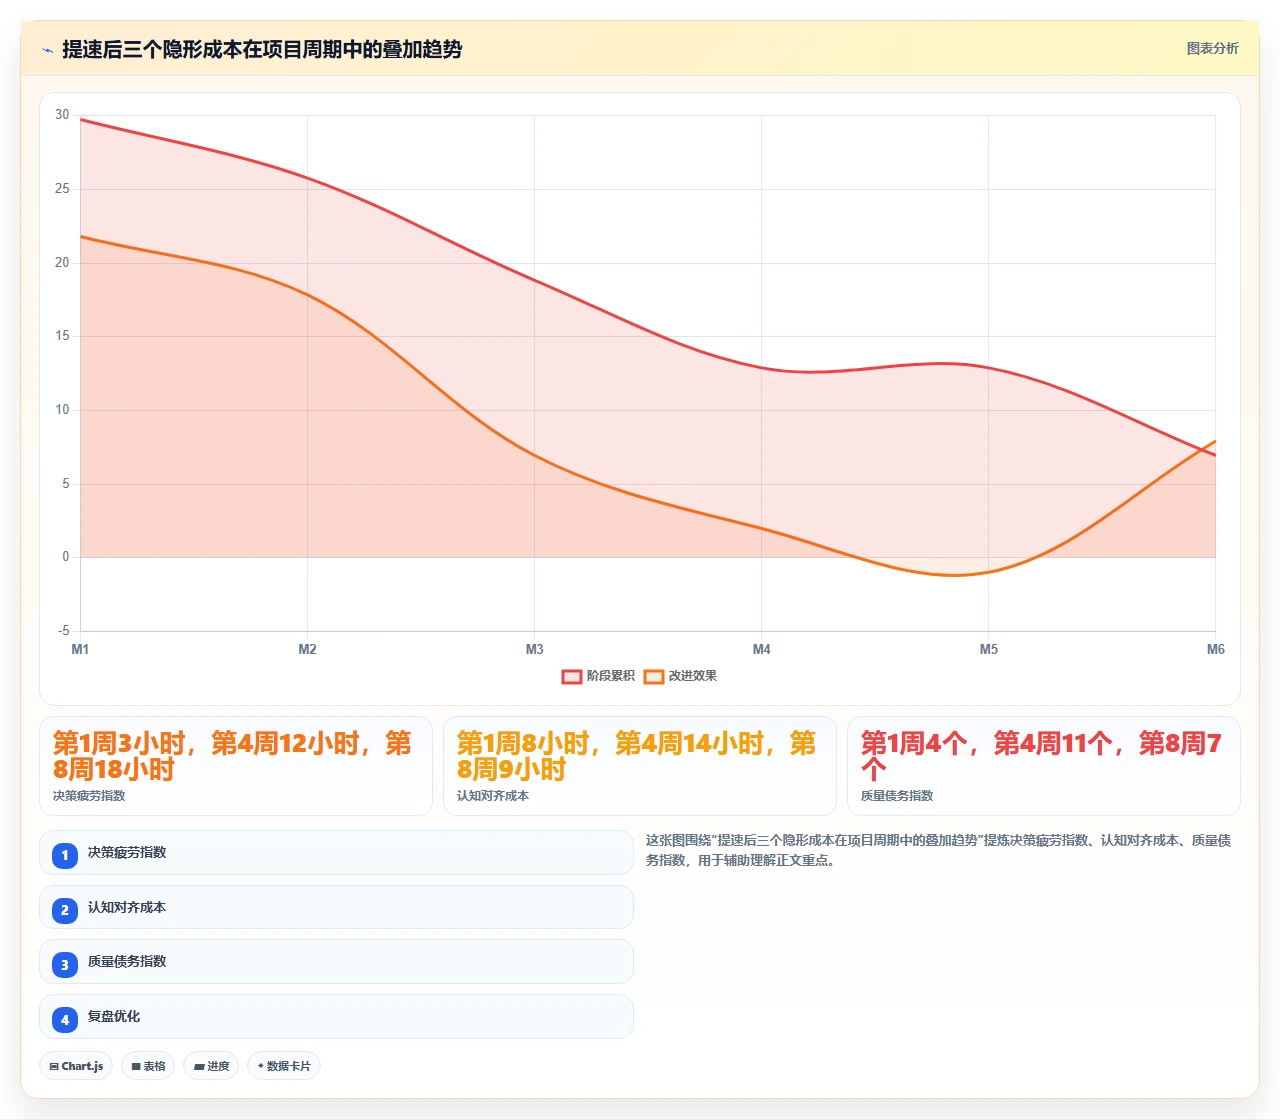1280x1120 pixels.
Task: Open list item 认知对齐成本
Action: tap(336, 907)
